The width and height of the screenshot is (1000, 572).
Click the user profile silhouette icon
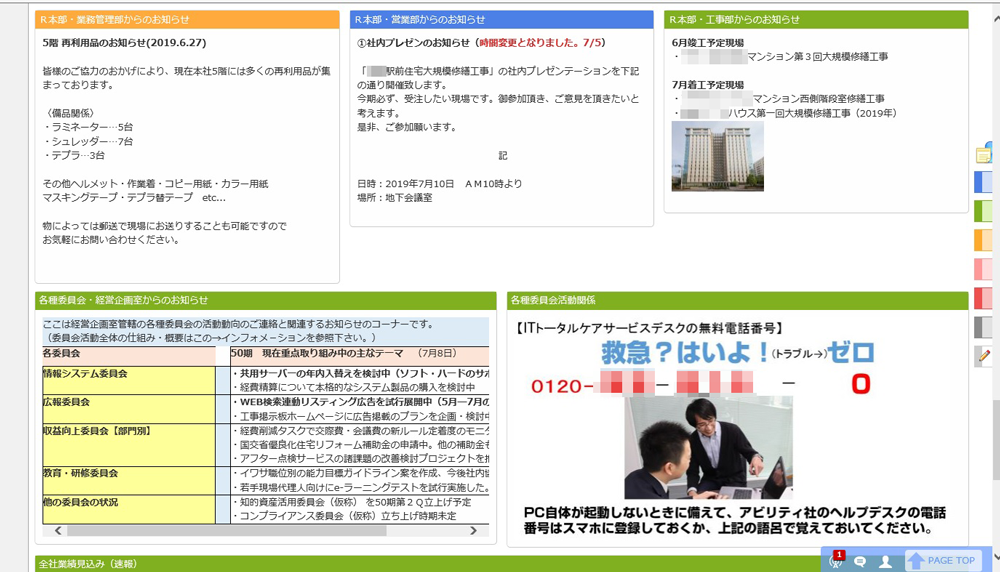(885, 561)
